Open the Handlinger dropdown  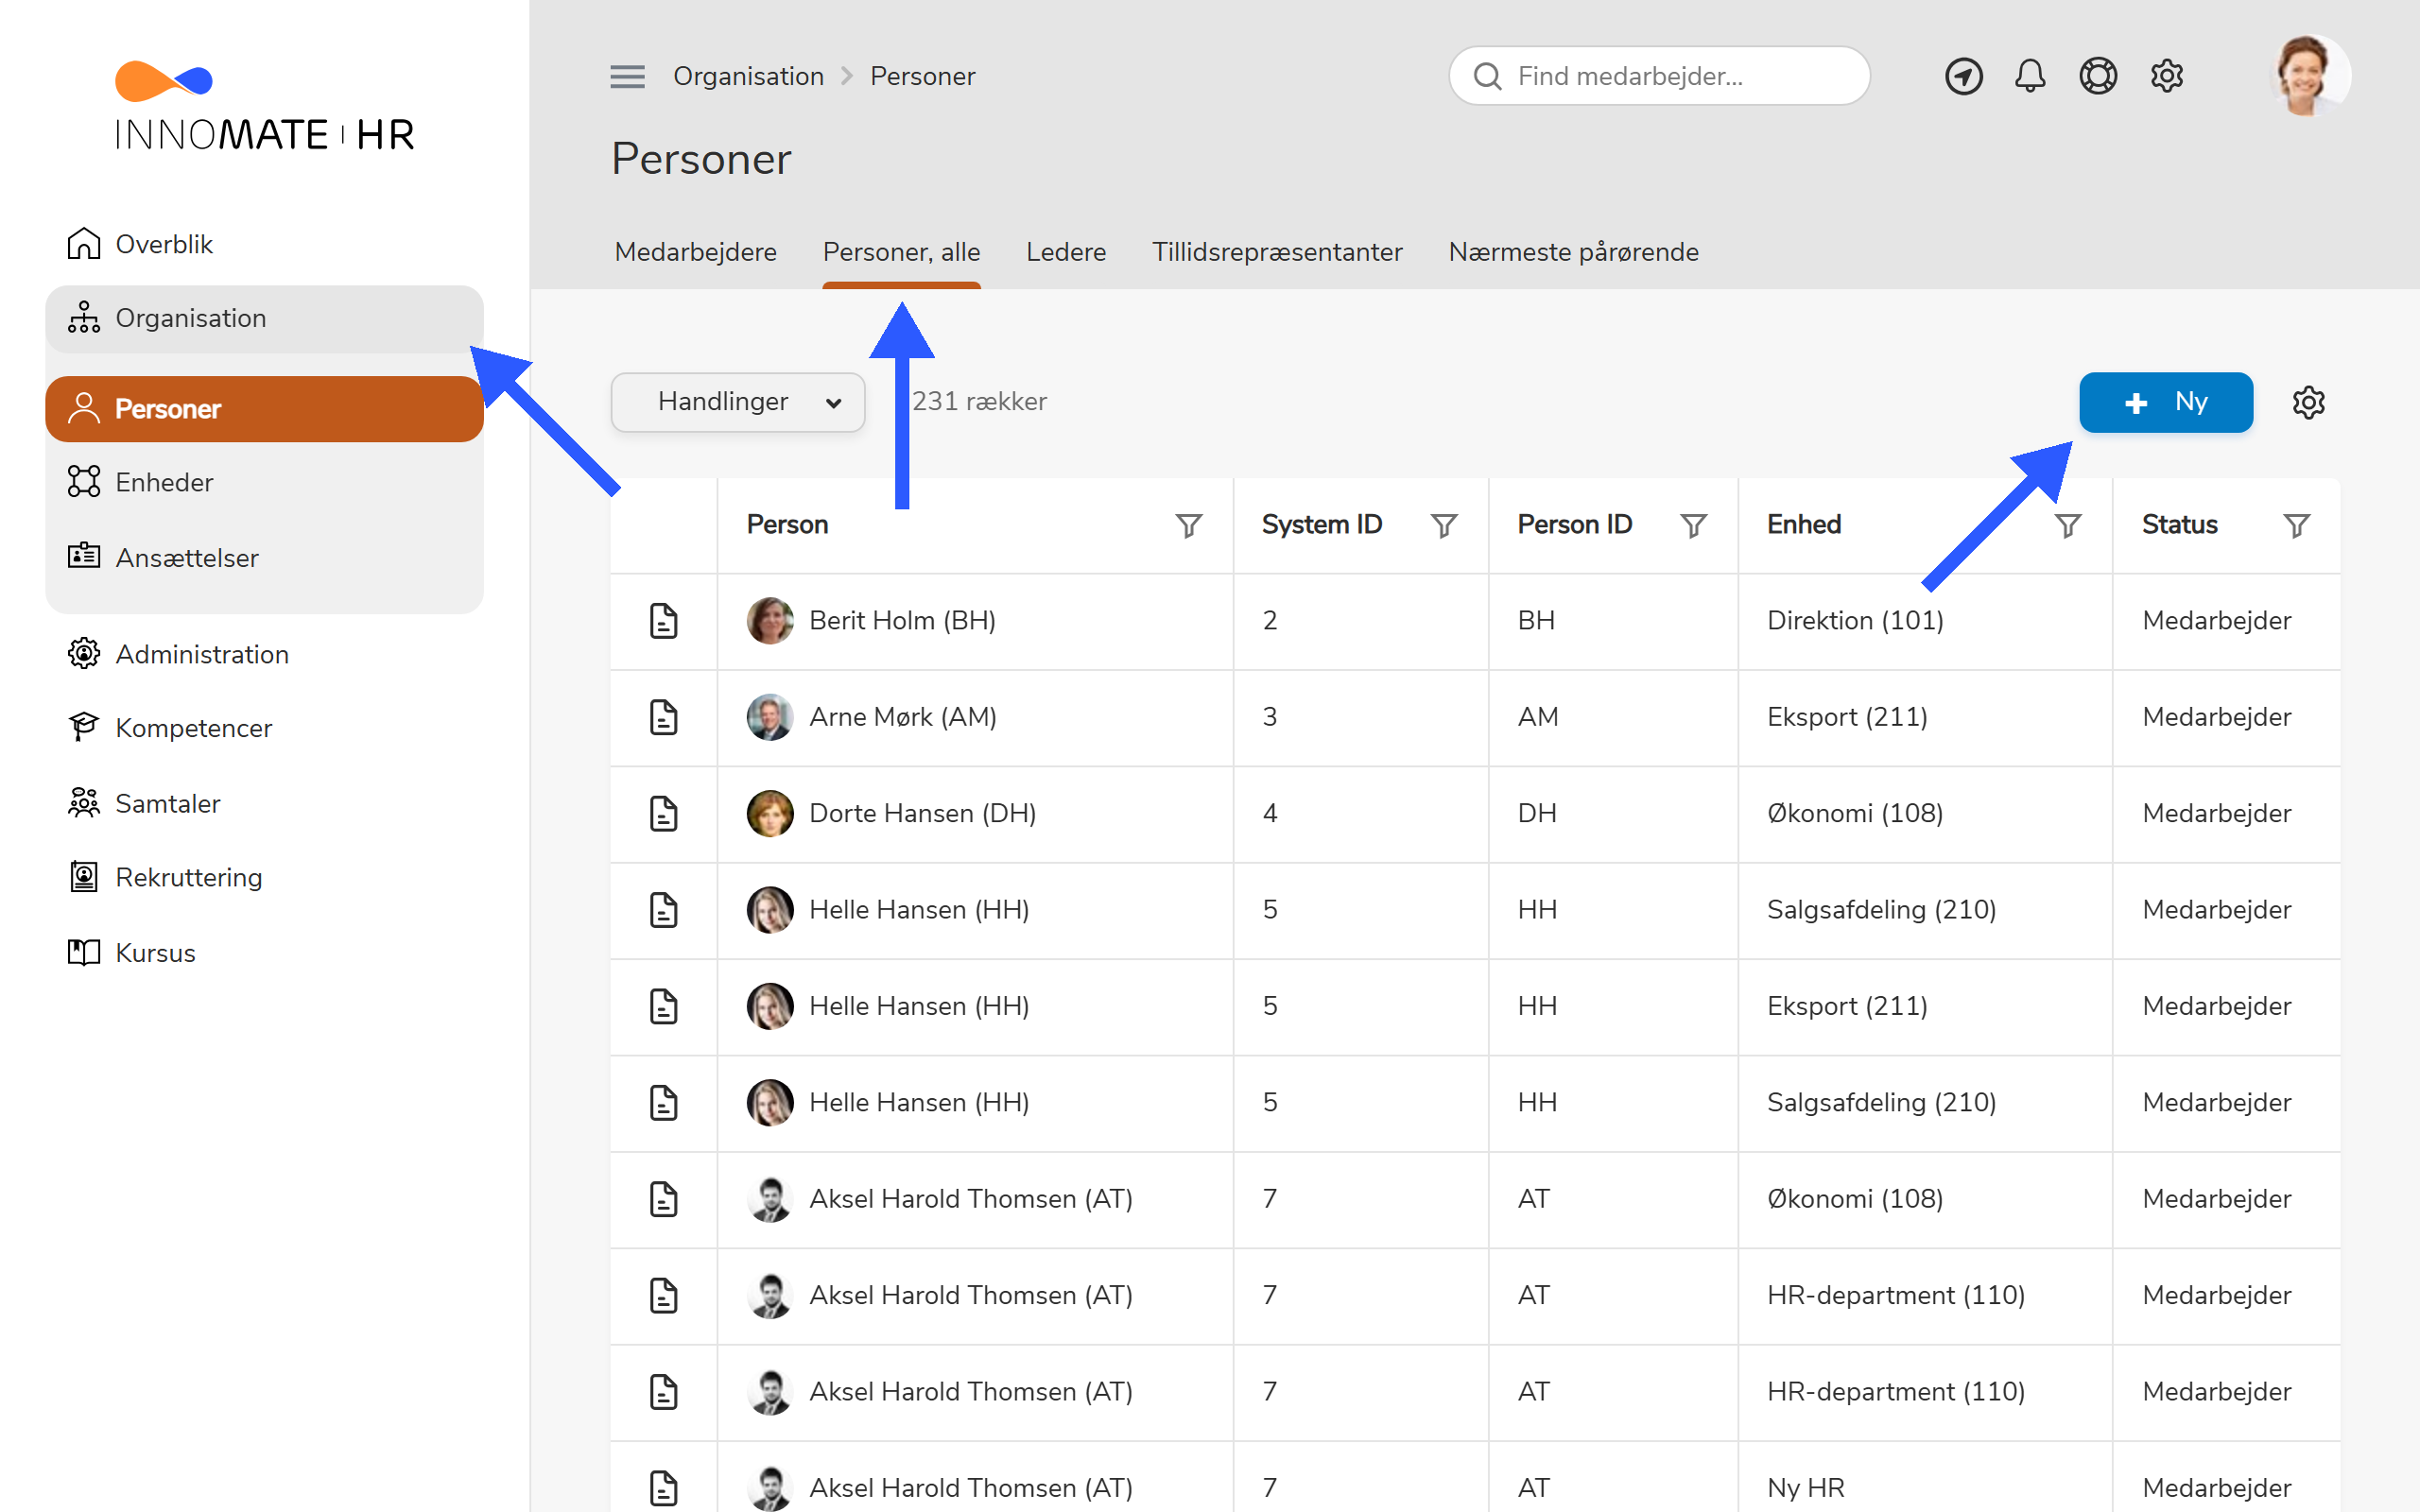click(x=738, y=402)
